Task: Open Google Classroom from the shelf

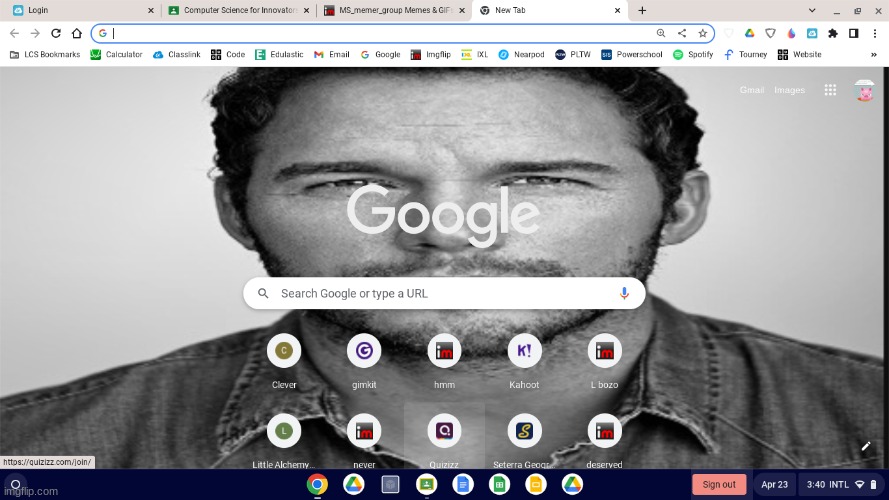Action: (426, 484)
